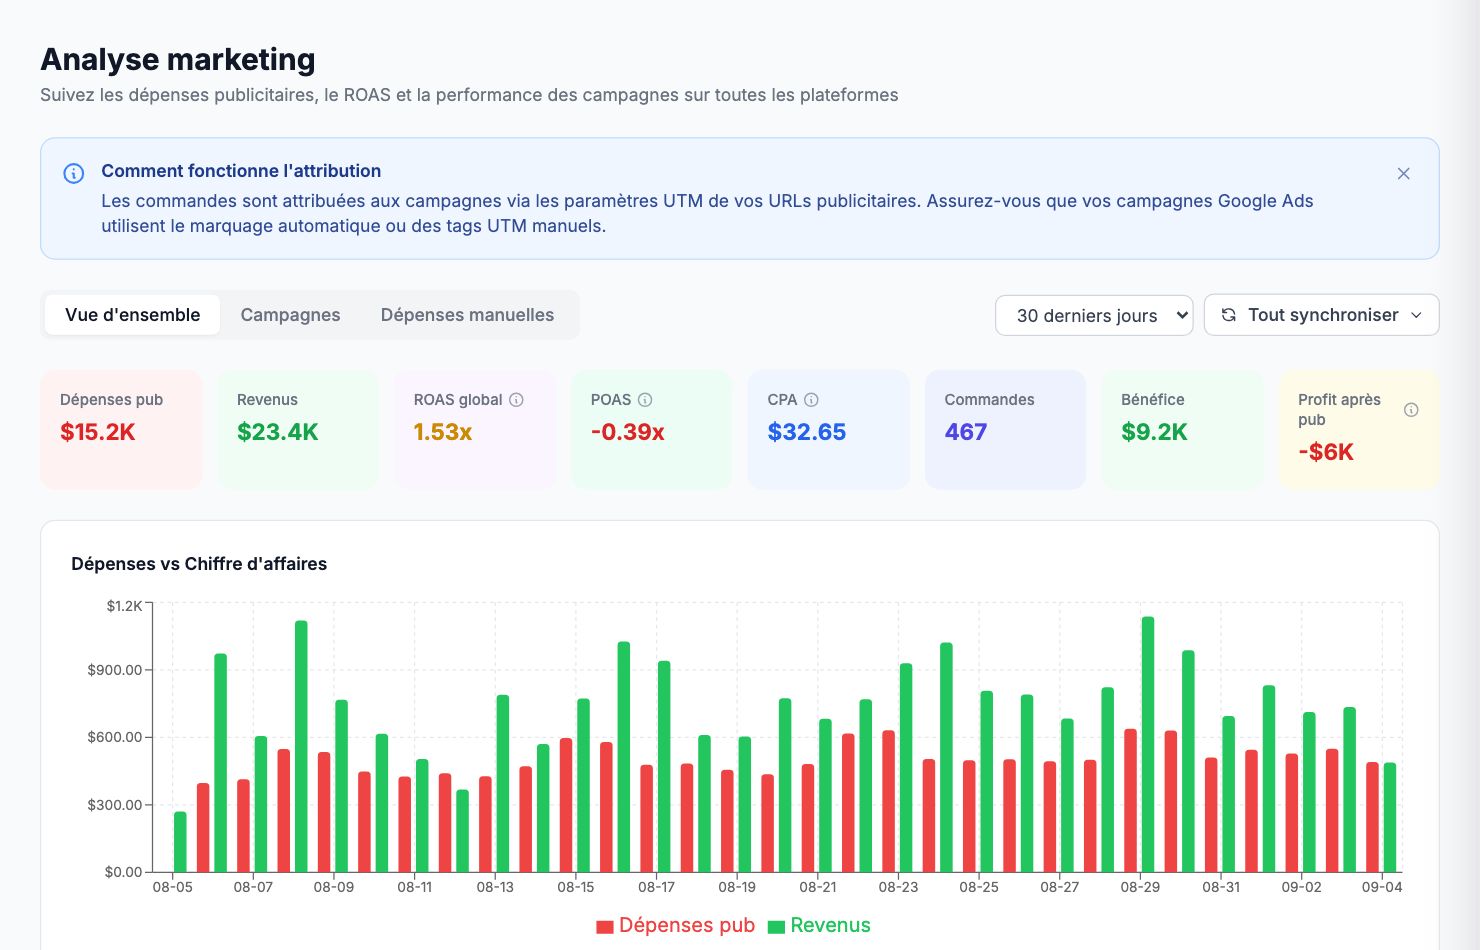Click the $900.00 y-axis label
Screen dimensions: 1480x950
tap(115, 670)
